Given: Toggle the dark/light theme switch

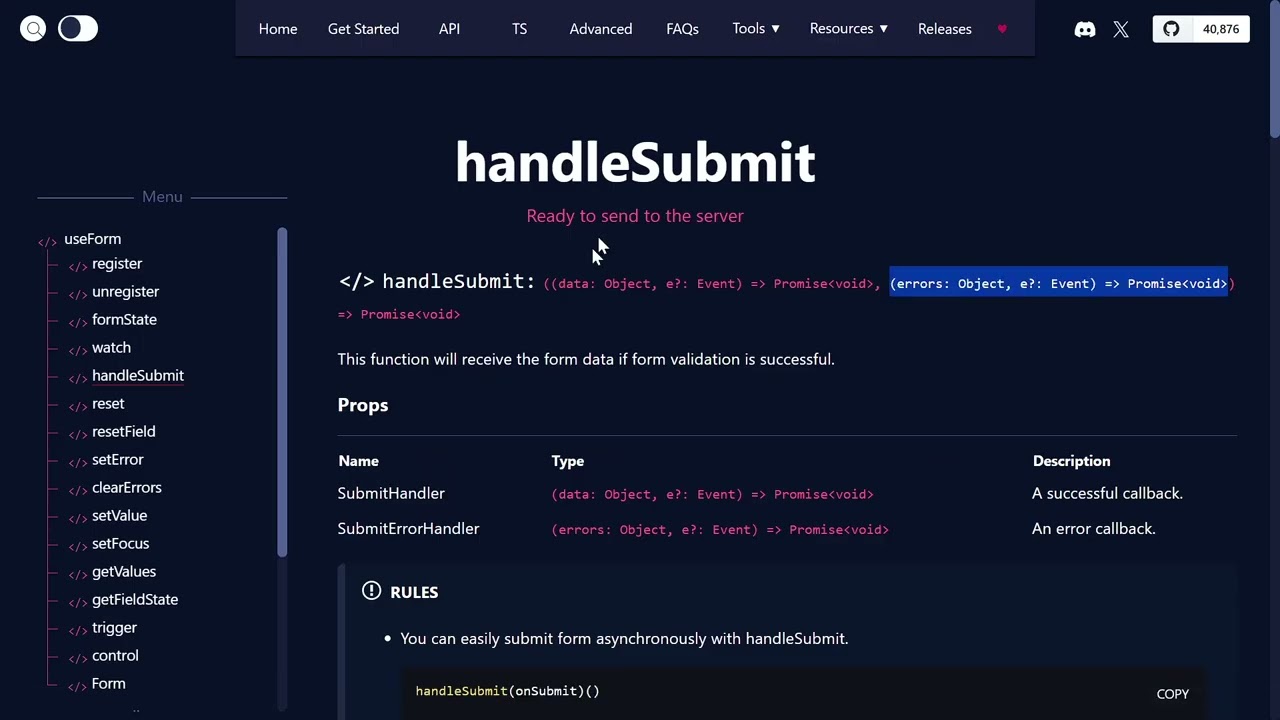Looking at the screenshot, I should click(x=78, y=29).
